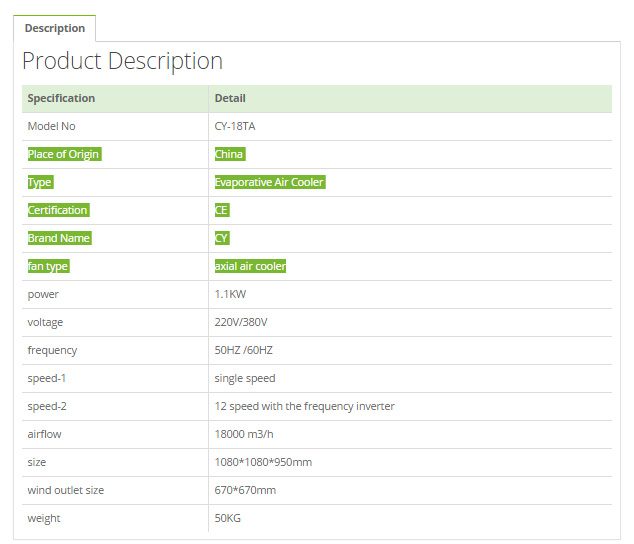Select the 18000 m3/h airflow value
This screenshot has width=634, height=544.
pos(244,434)
